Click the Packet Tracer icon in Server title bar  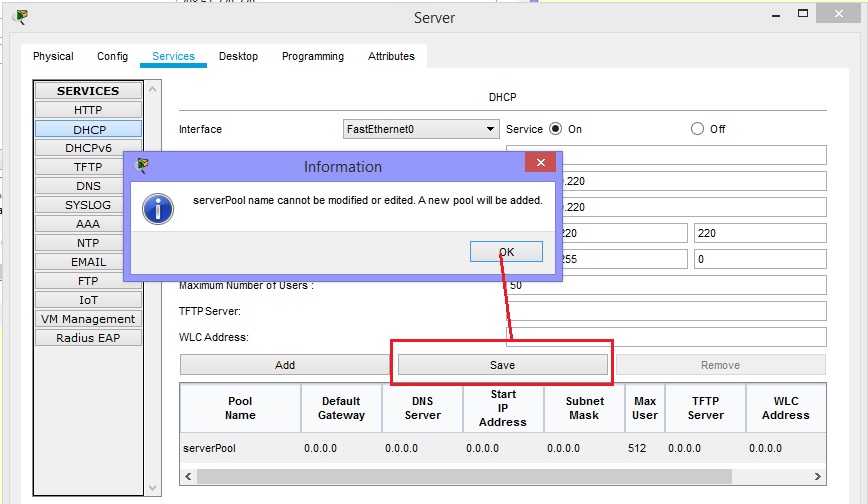click(x=21, y=17)
